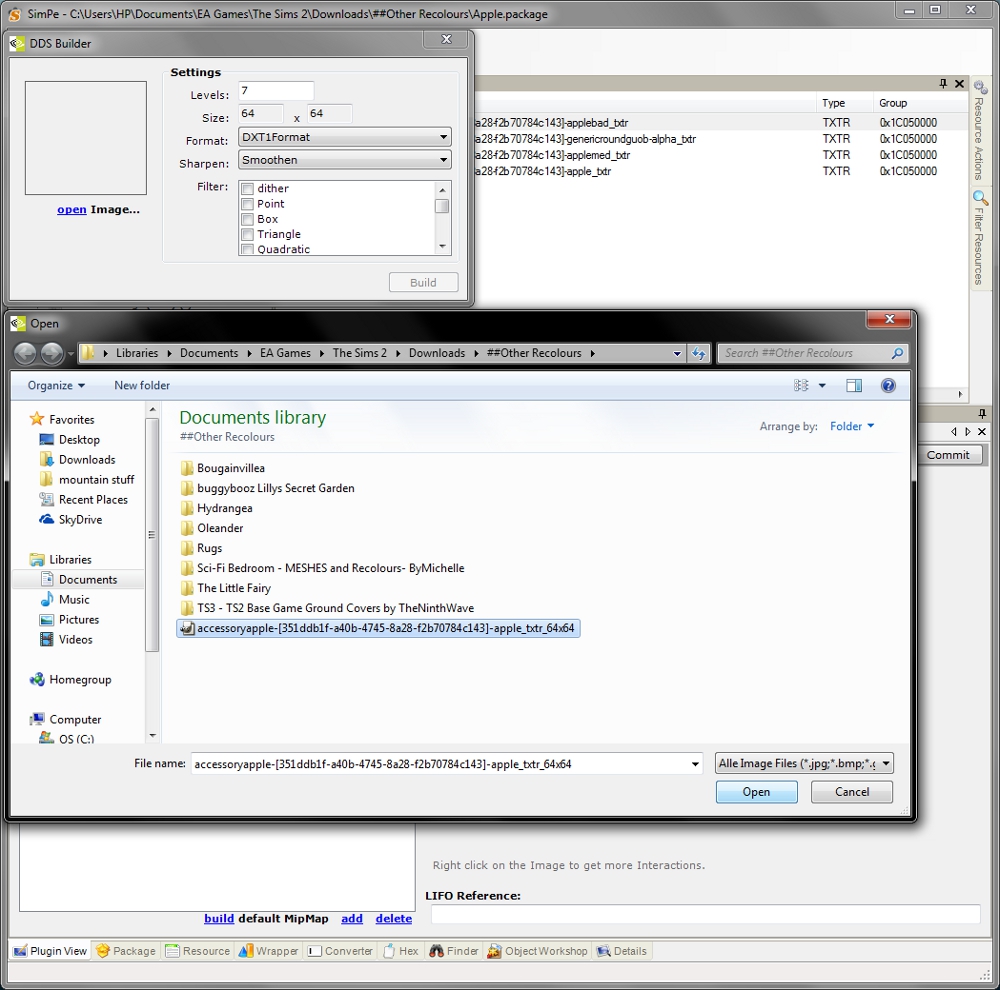Click the help icon in Open dialog
The height and width of the screenshot is (990, 1000).
(x=887, y=386)
